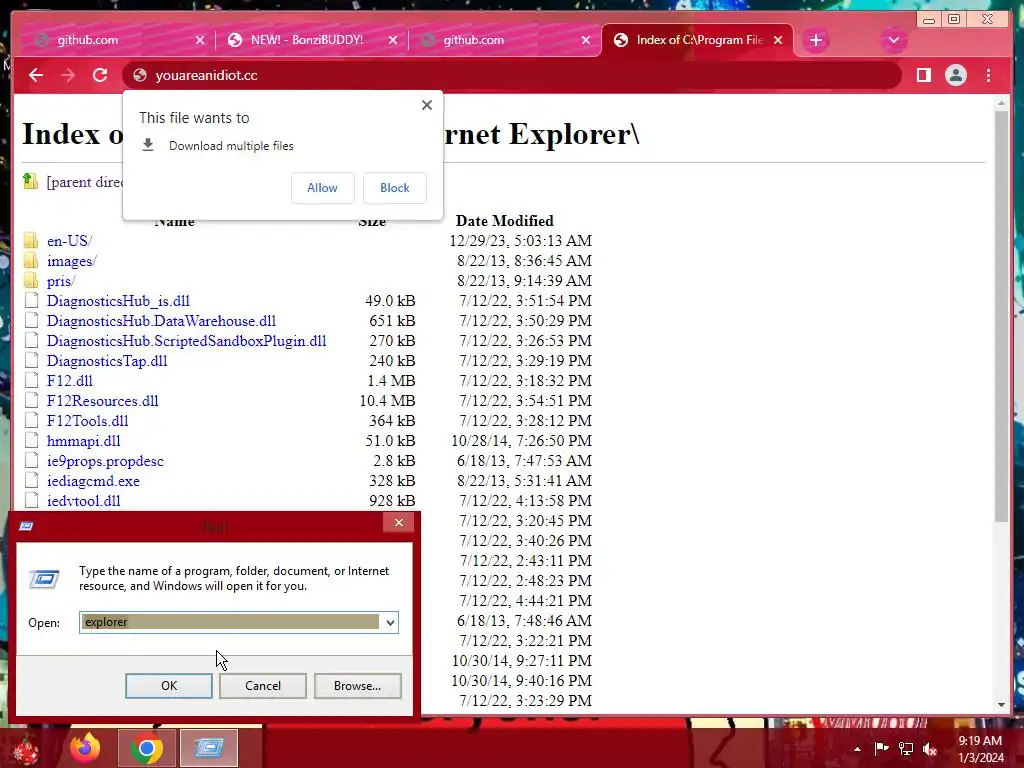
Task: Click the en-US folder icon
Action: 31,240
